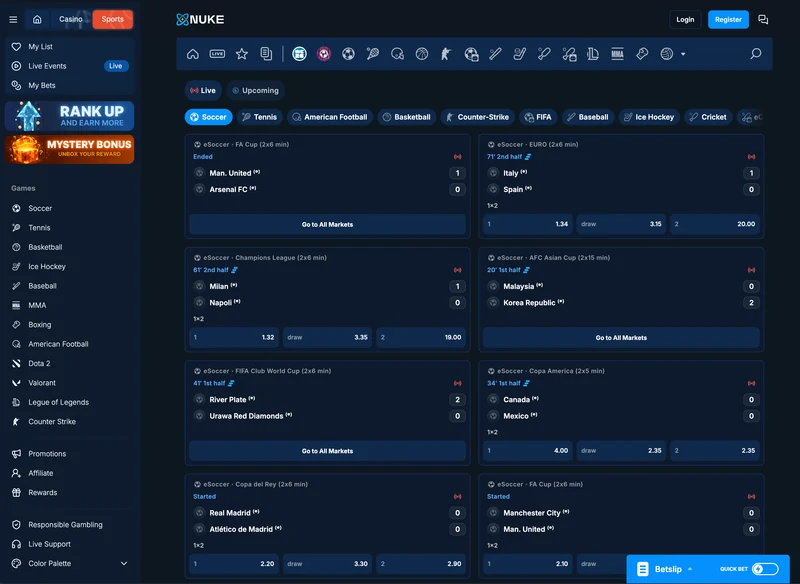The width and height of the screenshot is (800, 584).
Task: Select the League of Legends icon in toolbar
Action: (x=593, y=54)
